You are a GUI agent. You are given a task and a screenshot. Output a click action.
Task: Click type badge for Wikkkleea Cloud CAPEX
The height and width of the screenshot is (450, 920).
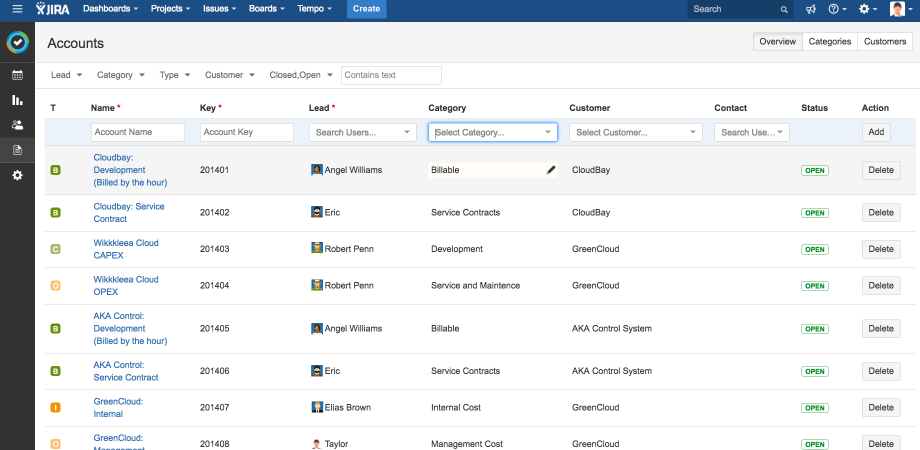coord(56,249)
